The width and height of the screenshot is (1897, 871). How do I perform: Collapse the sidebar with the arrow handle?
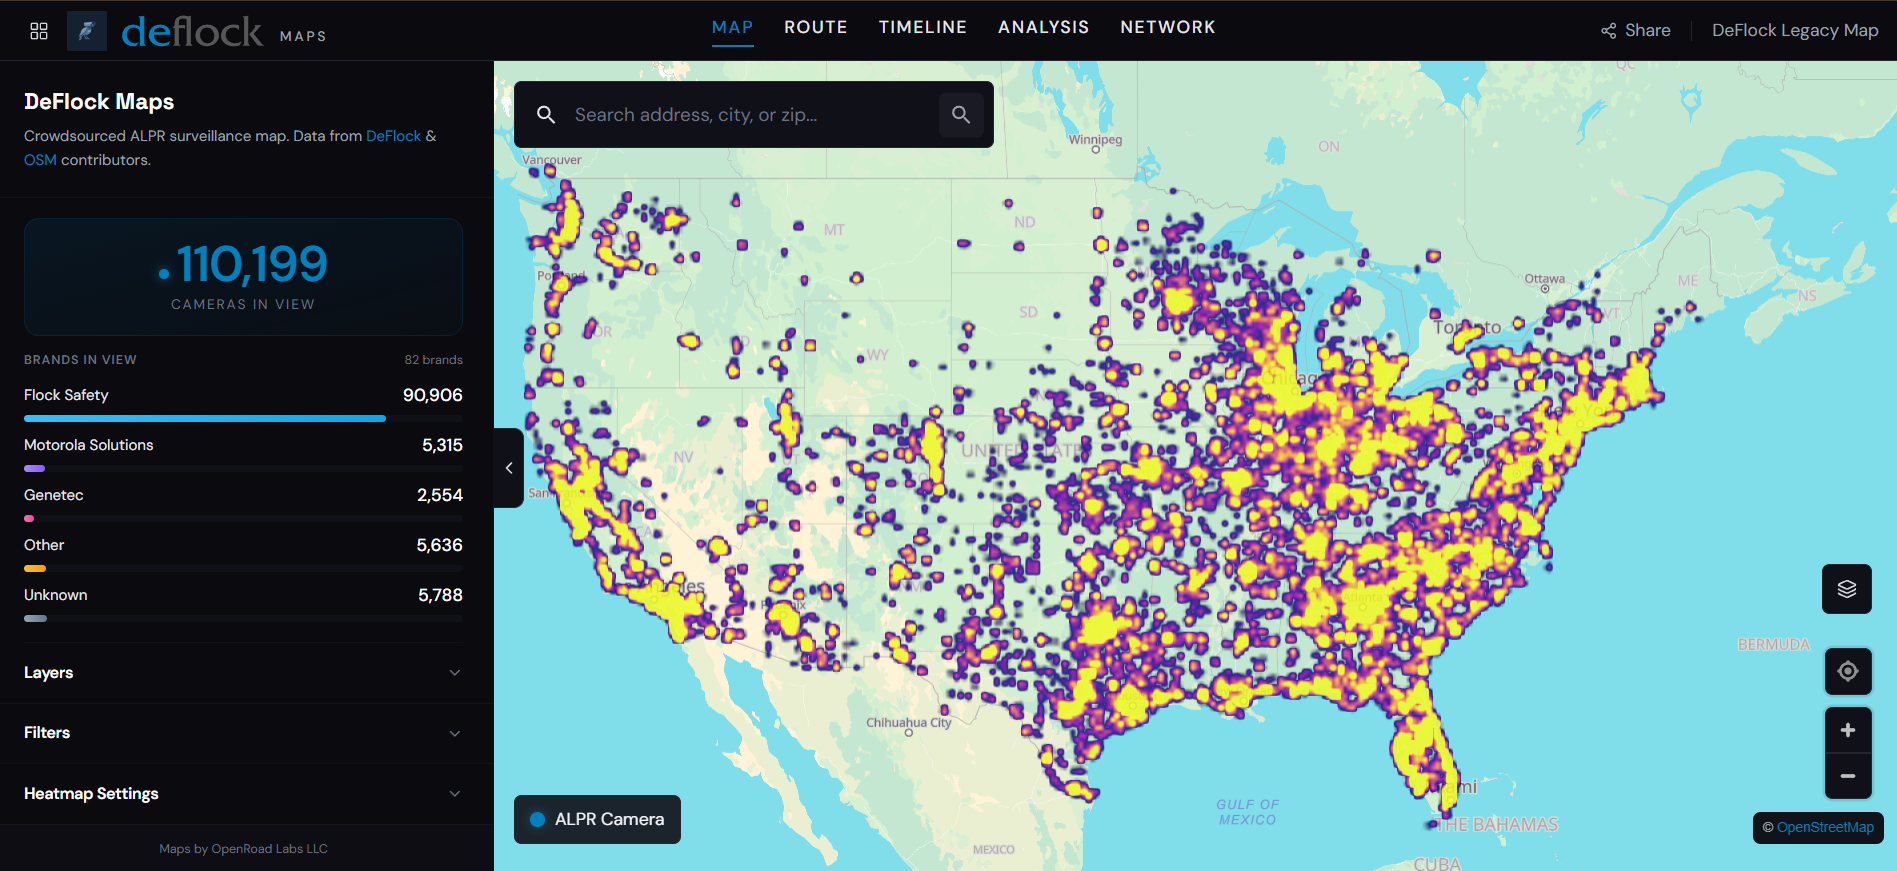point(509,468)
